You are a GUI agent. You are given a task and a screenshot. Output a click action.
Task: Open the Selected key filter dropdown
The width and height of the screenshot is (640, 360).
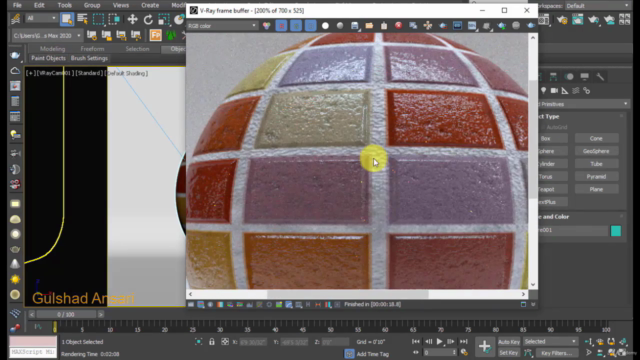[x=550, y=342]
